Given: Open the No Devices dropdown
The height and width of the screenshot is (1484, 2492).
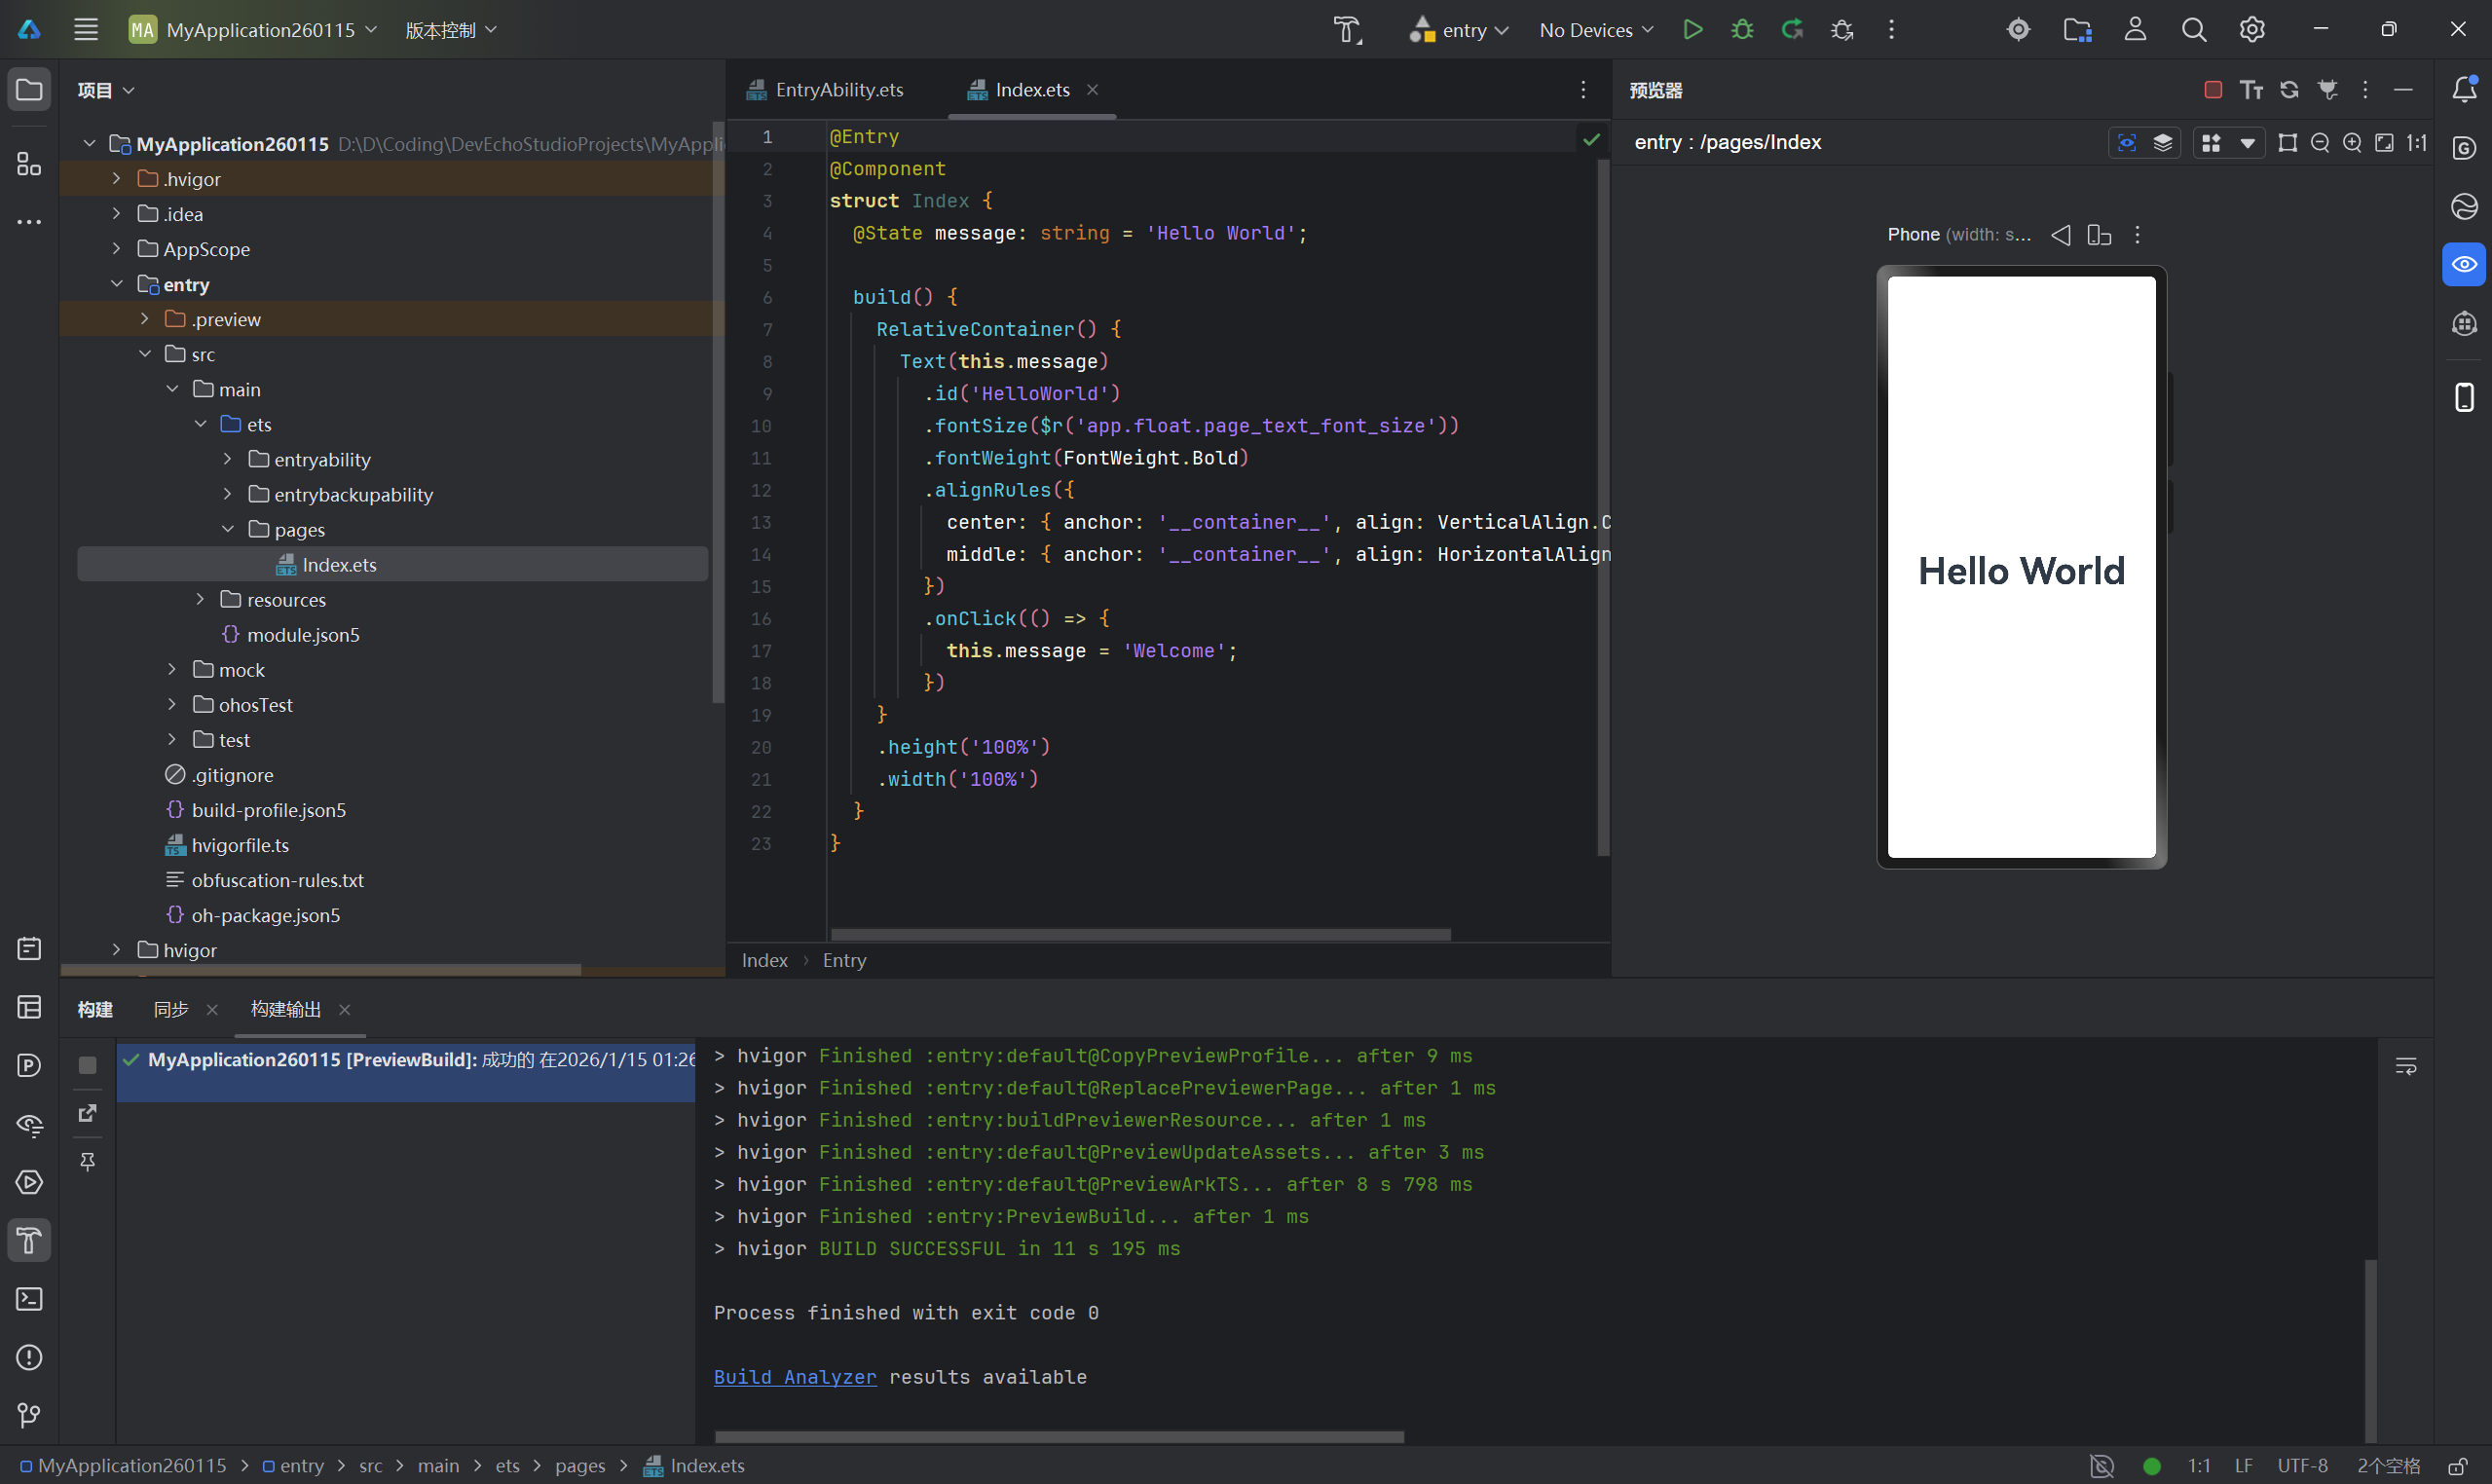Looking at the screenshot, I should 1596,30.
